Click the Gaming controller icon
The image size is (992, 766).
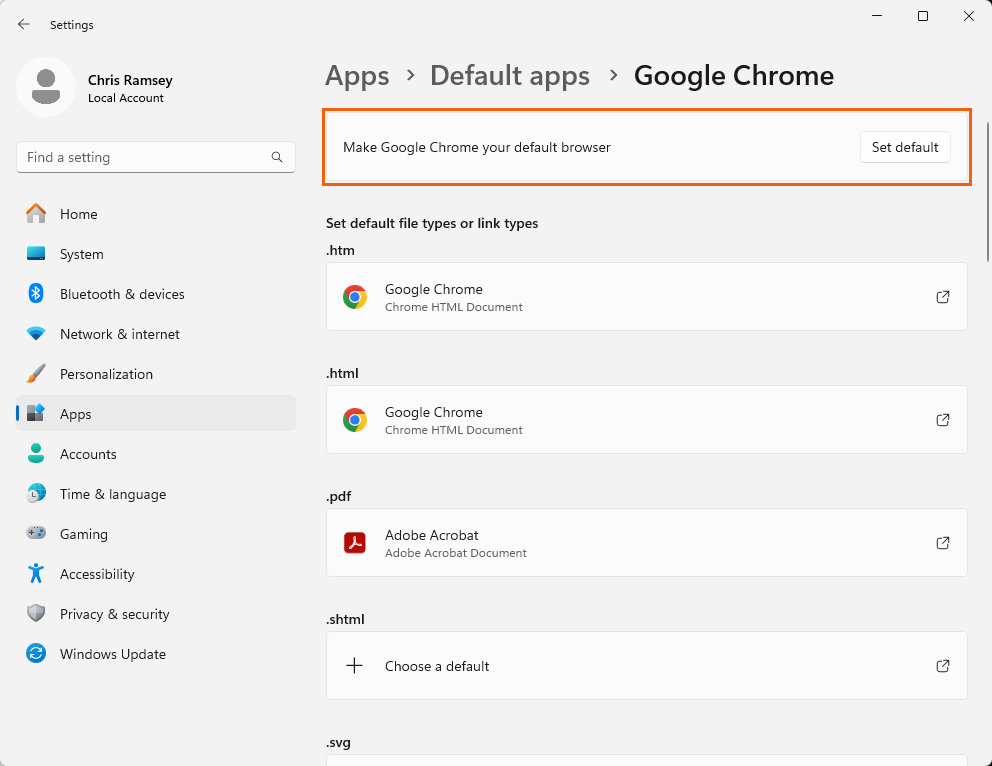point(36,533)
